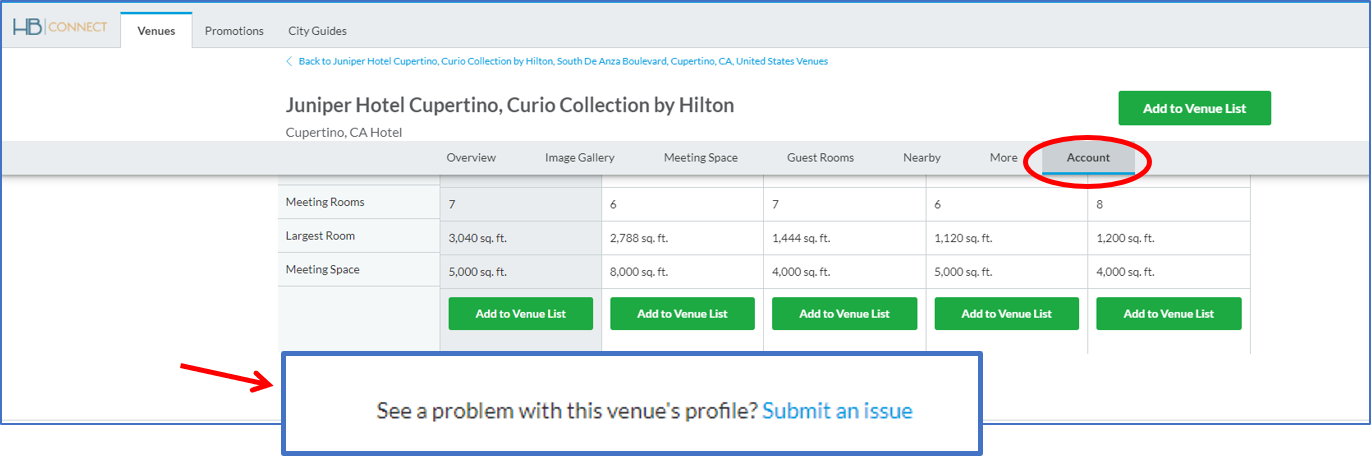Switch to the Promotions tab
The height and width of the screenshot is (456, 1371).
(x=234, y=31)
